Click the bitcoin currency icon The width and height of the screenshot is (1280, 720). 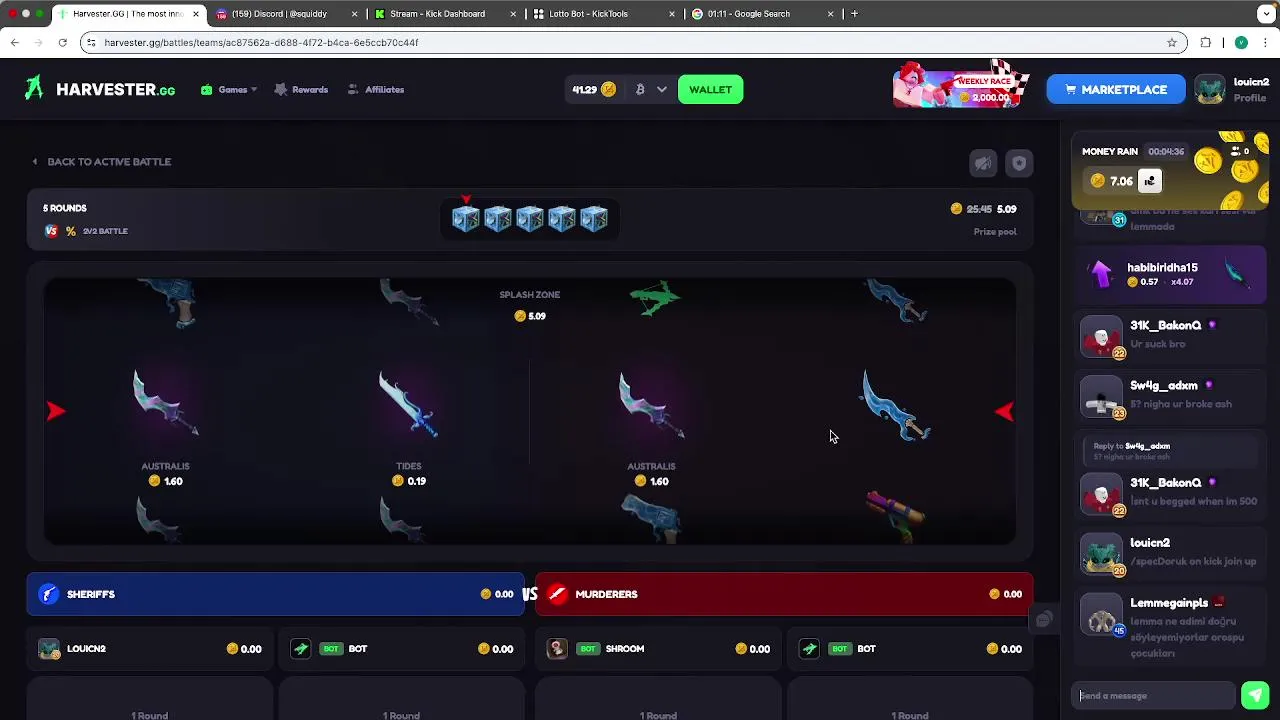(x=640, y=90)
